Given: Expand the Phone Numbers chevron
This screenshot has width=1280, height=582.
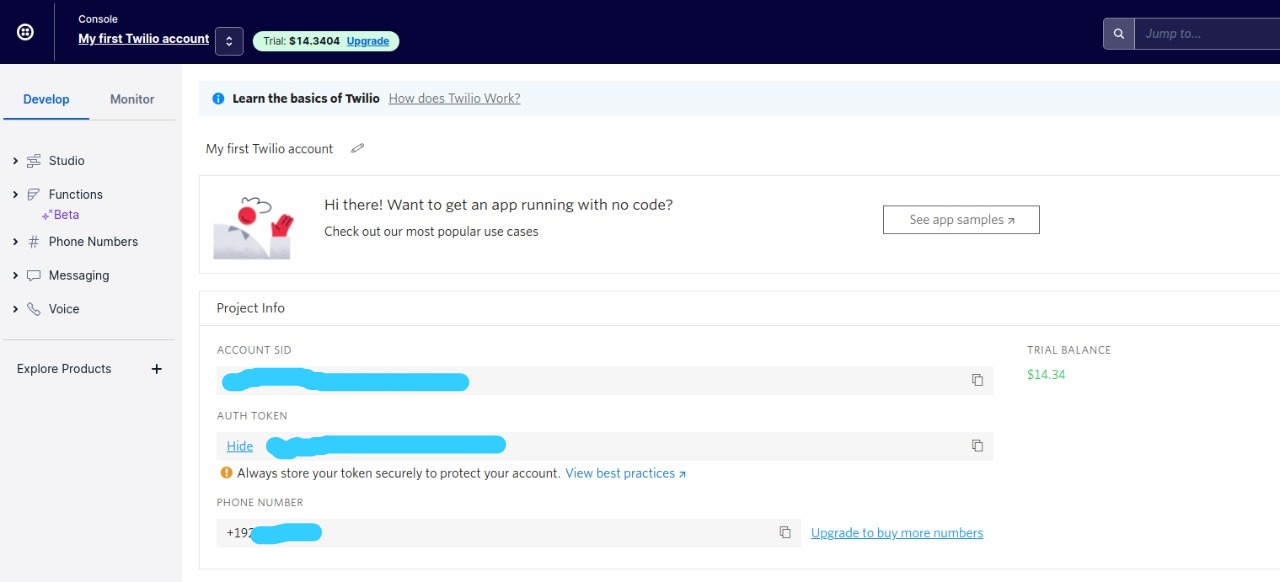Looking at the screenshot, I should [15, 242].
